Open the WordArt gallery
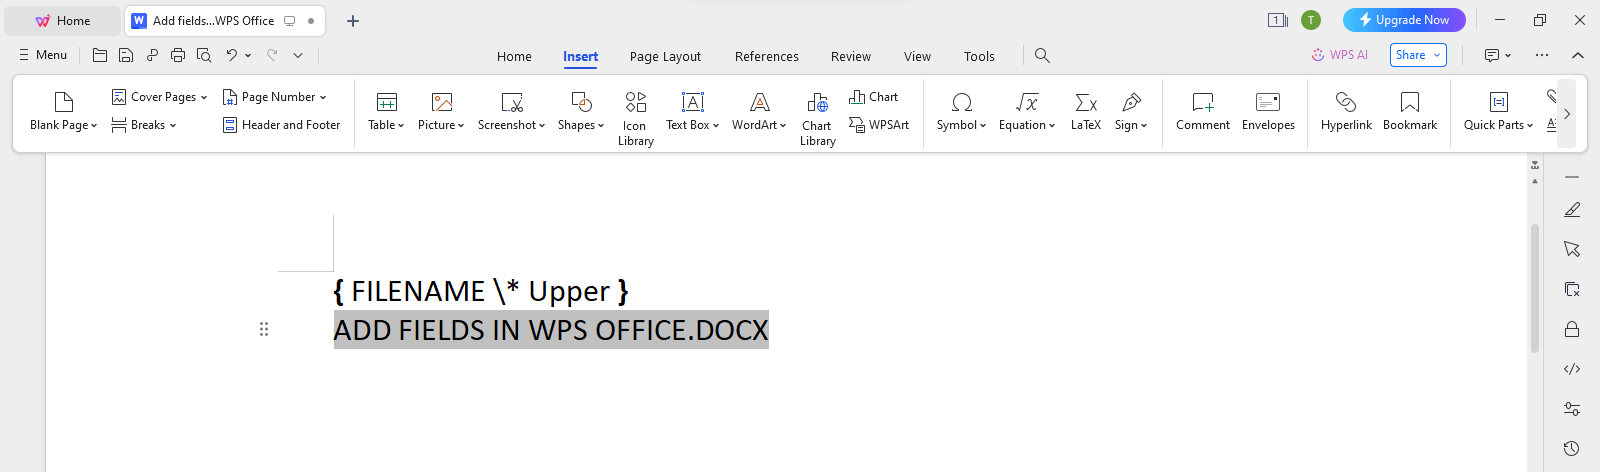 [759, 111]
